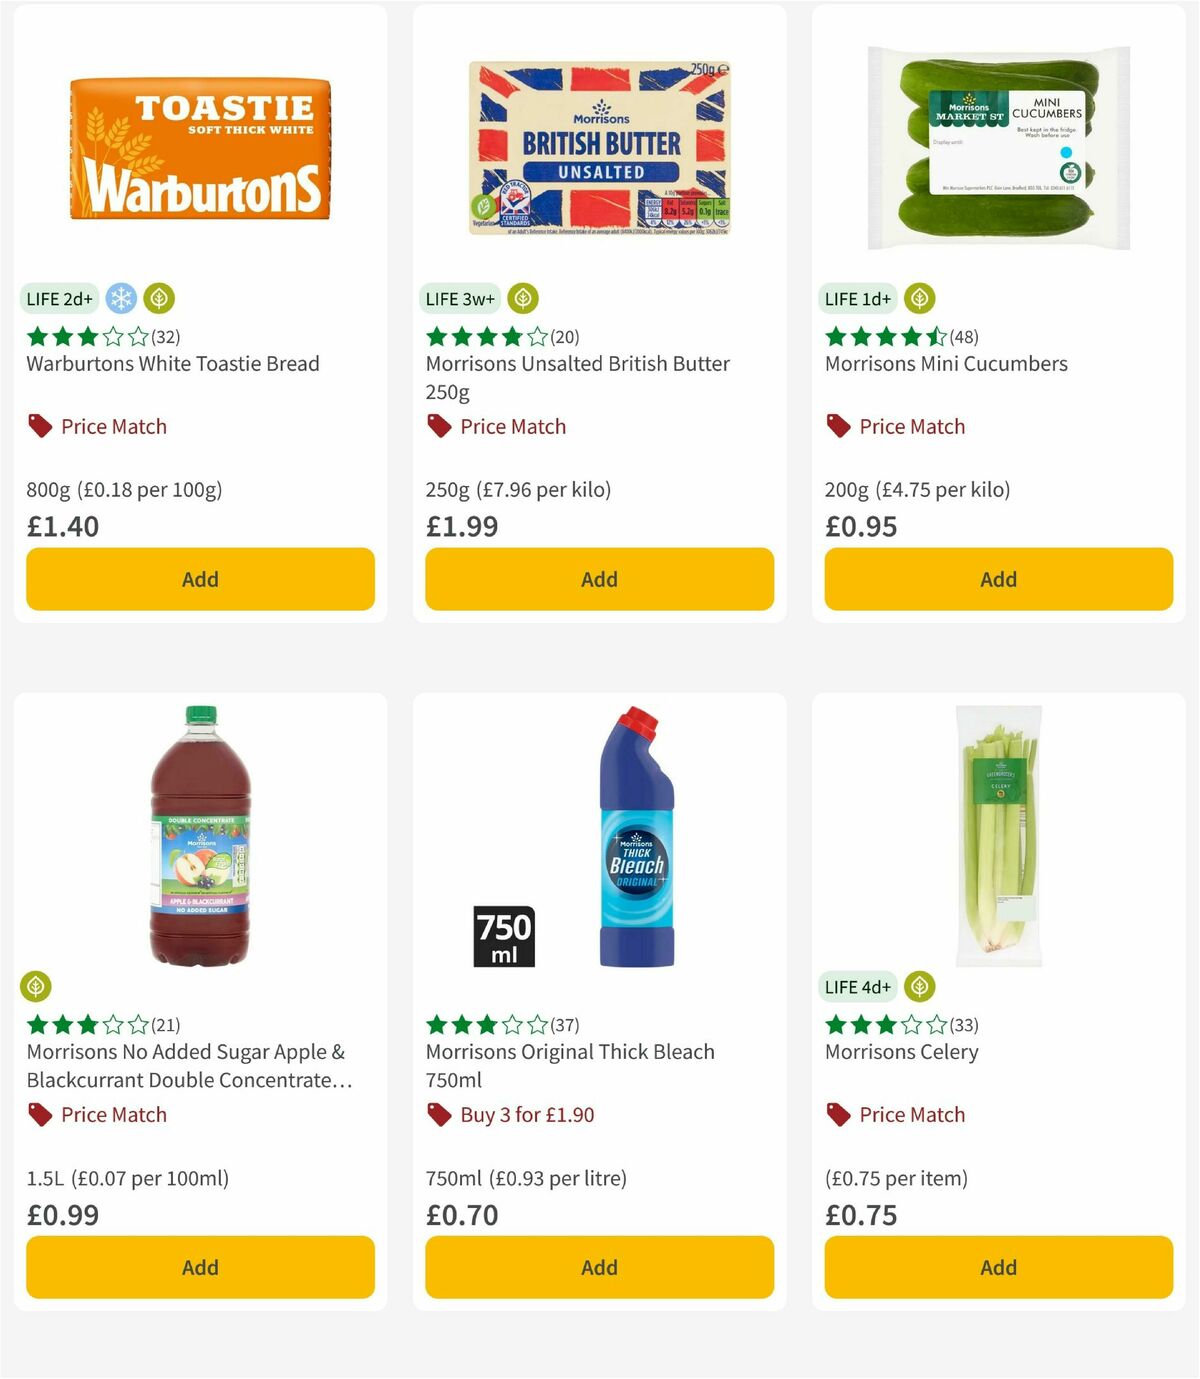Select the Warburtons White Toastie Bread title link
The height and width of the screenshot is (1379, 1200).
[x=173, y=364]
